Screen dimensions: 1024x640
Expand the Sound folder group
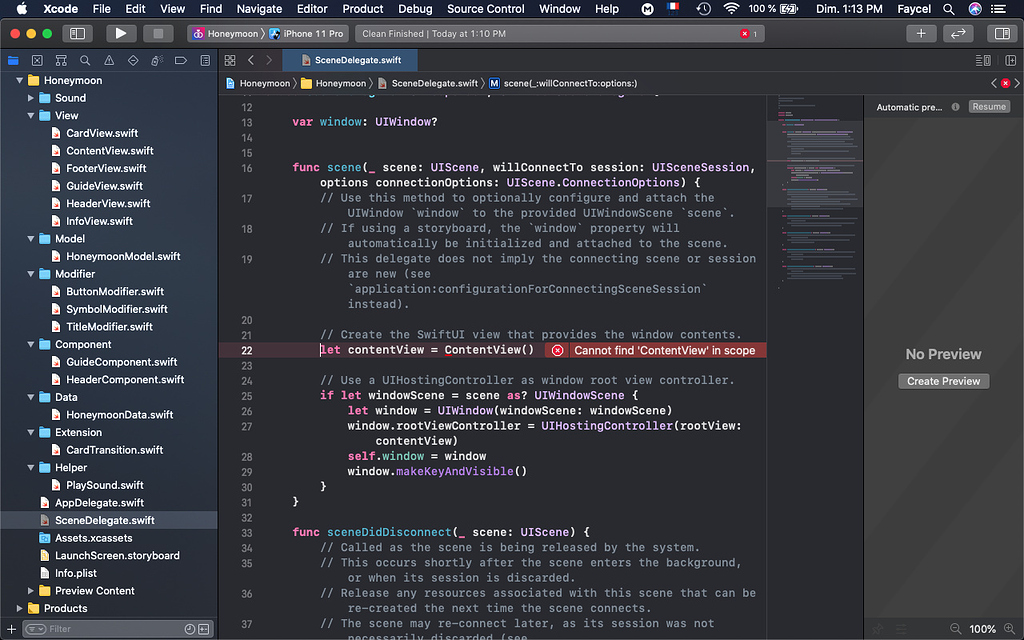[31, 98]
